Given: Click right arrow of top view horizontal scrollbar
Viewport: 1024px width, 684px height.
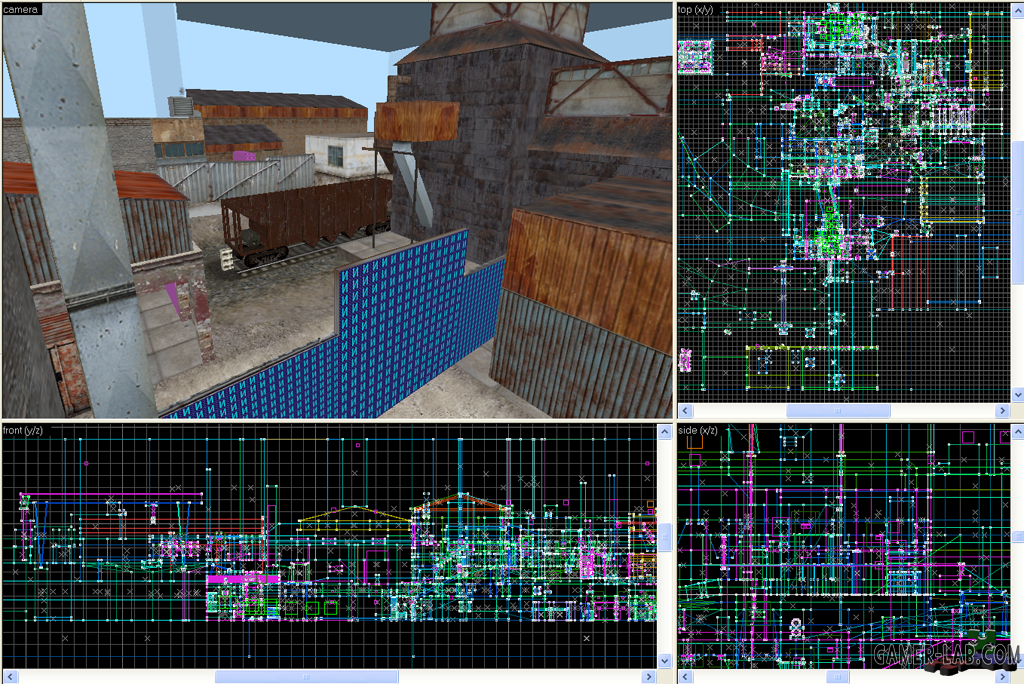Looking at the screenshot, I should [x=1003, y=410].
